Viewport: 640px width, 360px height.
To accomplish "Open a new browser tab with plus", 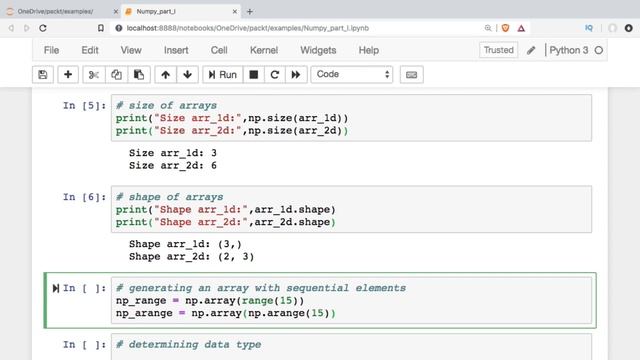I will point(250,12).
